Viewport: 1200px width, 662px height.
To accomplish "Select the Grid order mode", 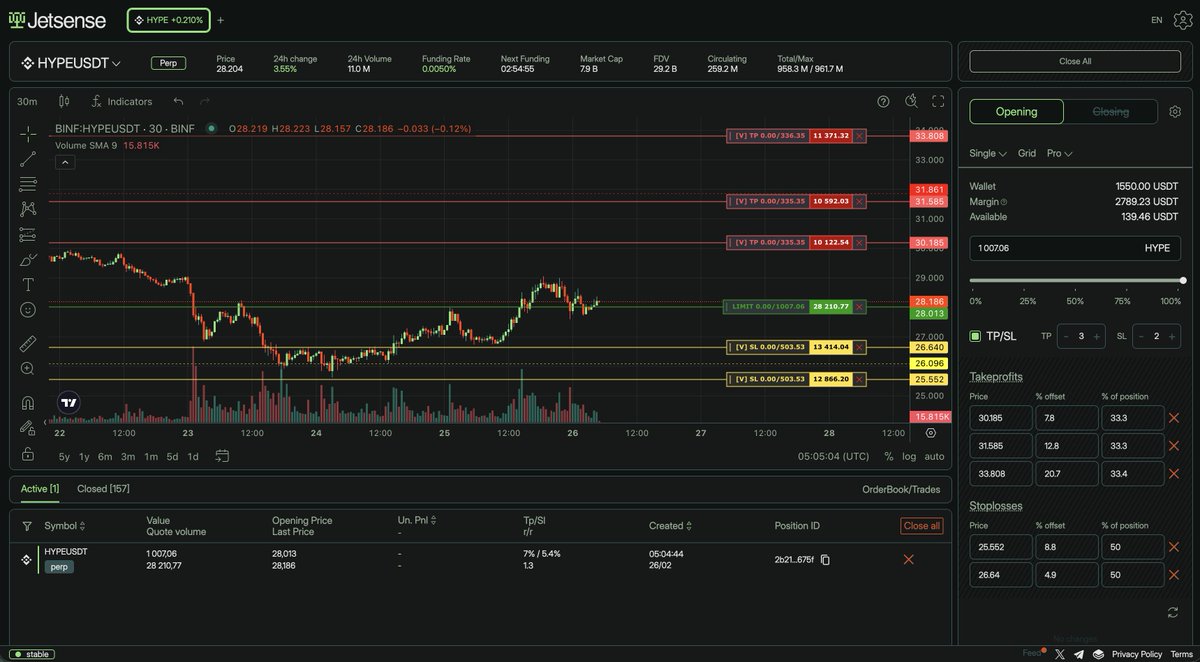I will tap(1027, 154).
